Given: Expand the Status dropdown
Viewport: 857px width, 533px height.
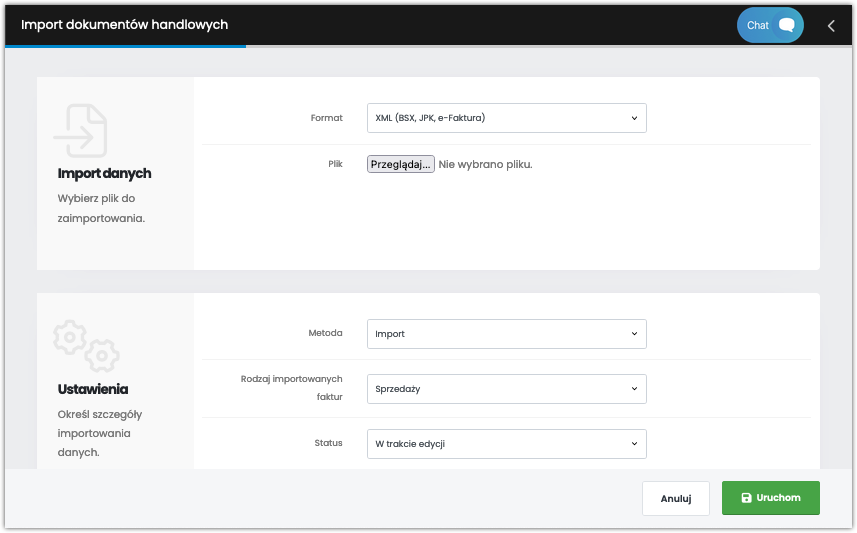Looking at the screenshot, I should pyautogui.click(x=507, y=444).
